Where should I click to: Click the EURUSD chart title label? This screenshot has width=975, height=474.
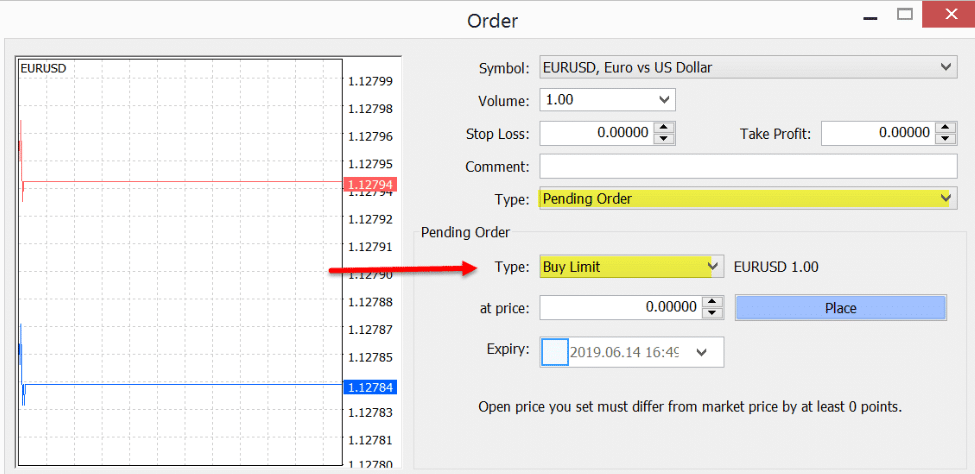[43, 68]
